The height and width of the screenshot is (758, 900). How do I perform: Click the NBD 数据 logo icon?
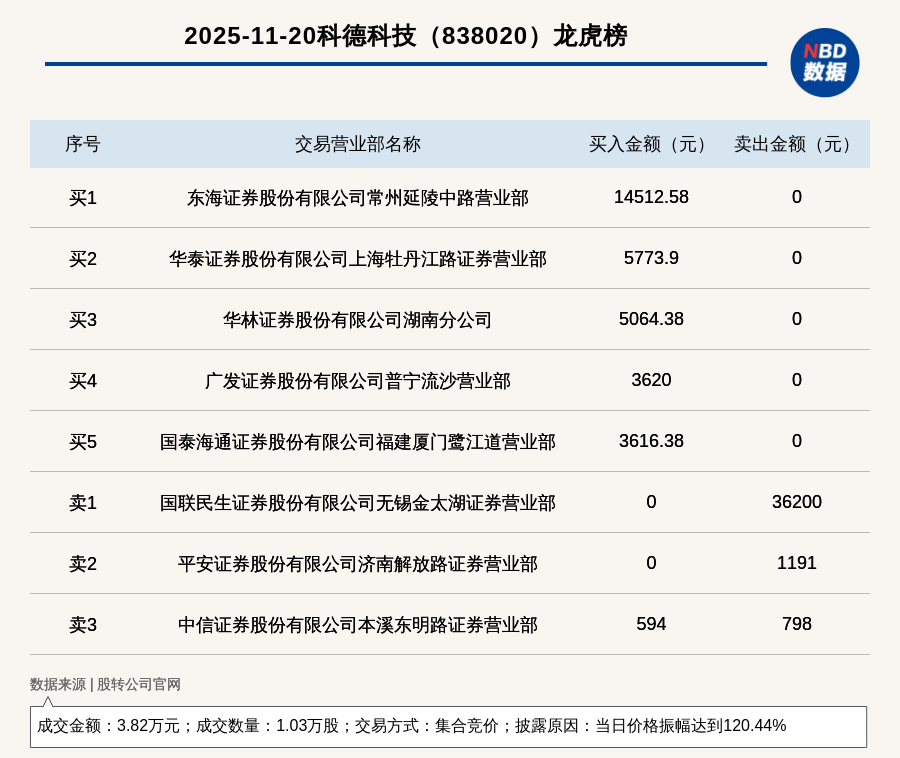[x=824, y=62]
